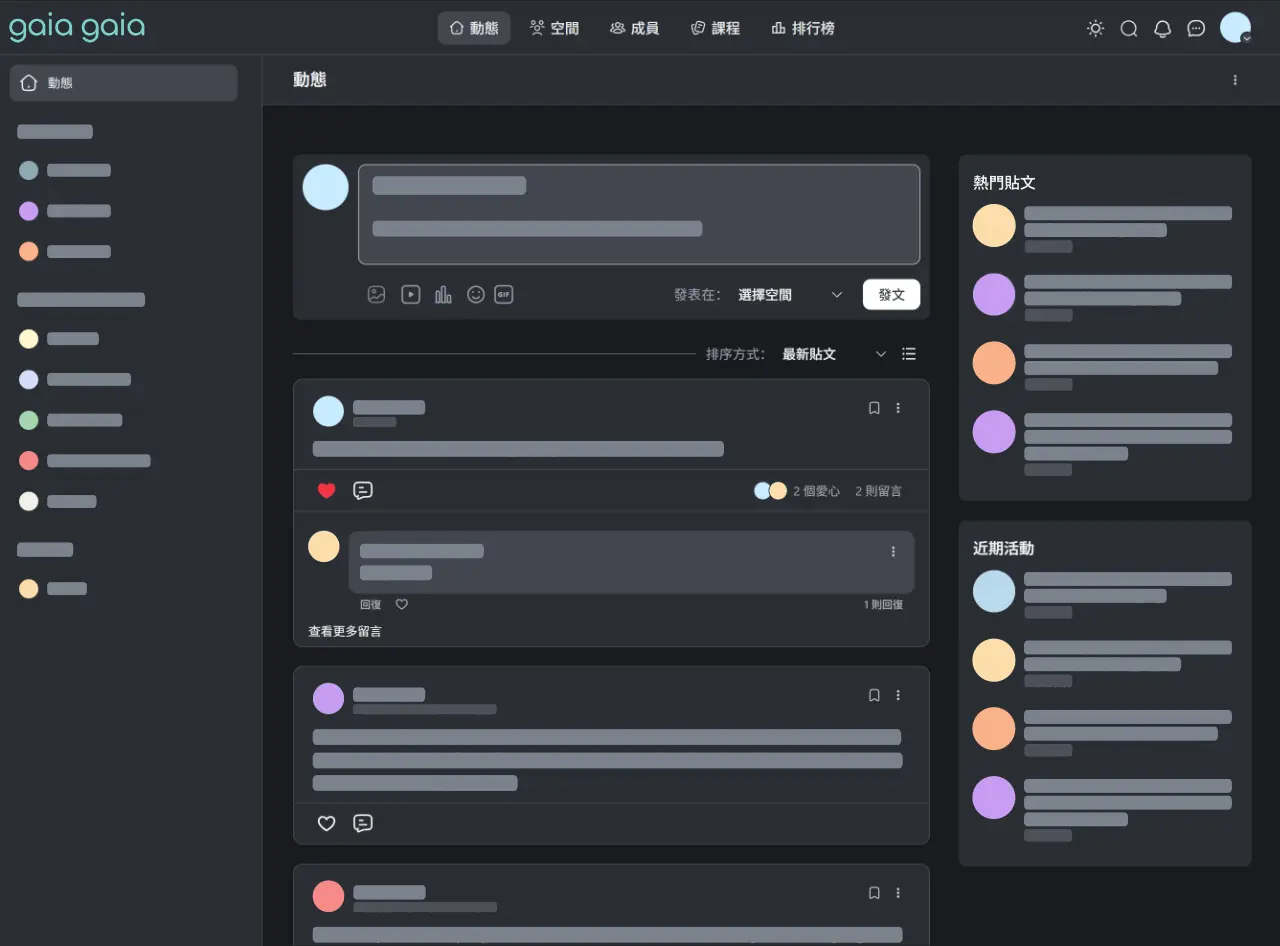Navigate to the 排行榜 leaderboard tab

click(803, 28)
